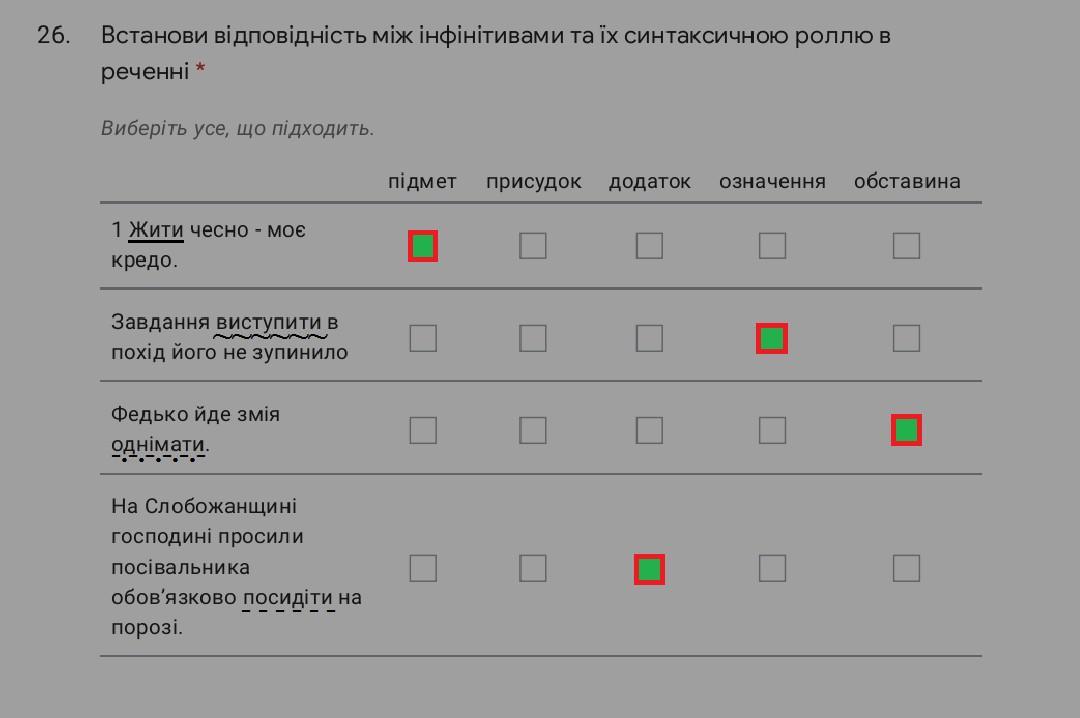The width and height of the screenshot is (1080, 718).
Task: Uncheck додаток for 'На Слобожанщині' row
Action: tap(649, 569)
